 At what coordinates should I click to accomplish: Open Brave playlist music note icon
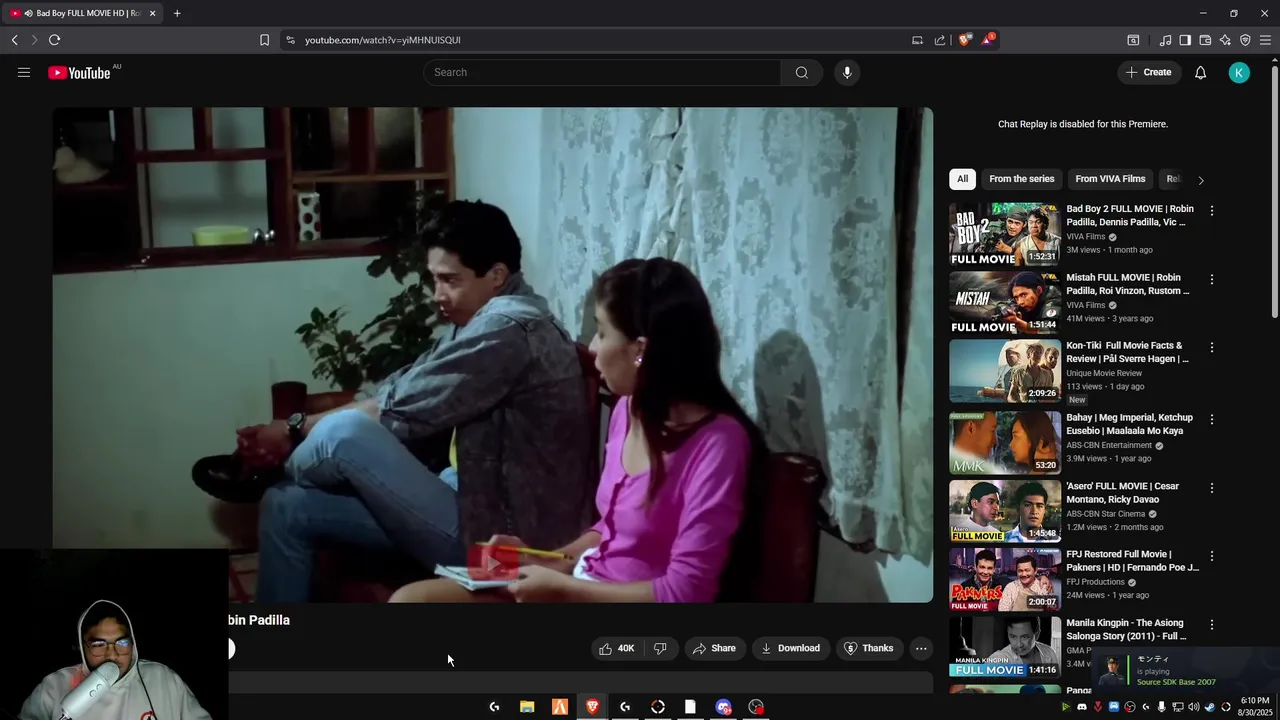point(1165,40)
